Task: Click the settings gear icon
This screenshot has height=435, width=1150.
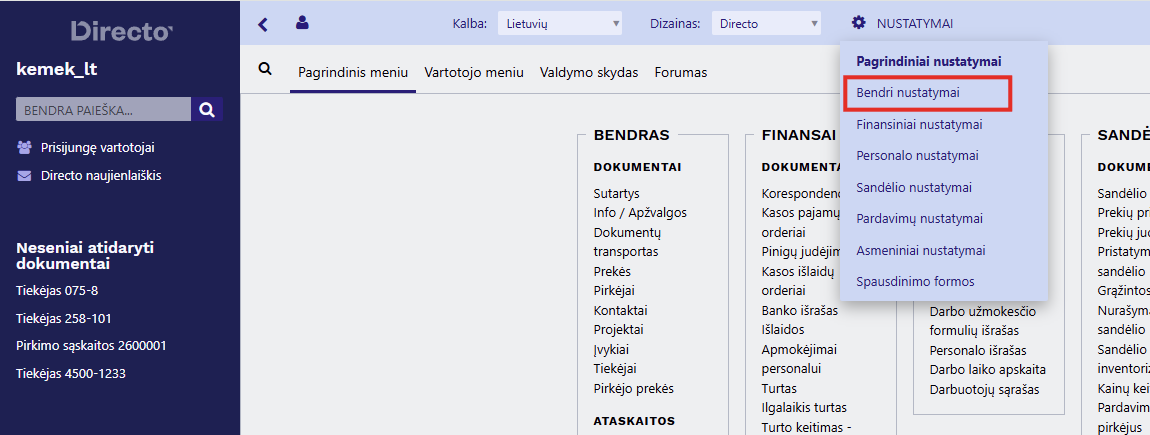Action: [859, 23]
